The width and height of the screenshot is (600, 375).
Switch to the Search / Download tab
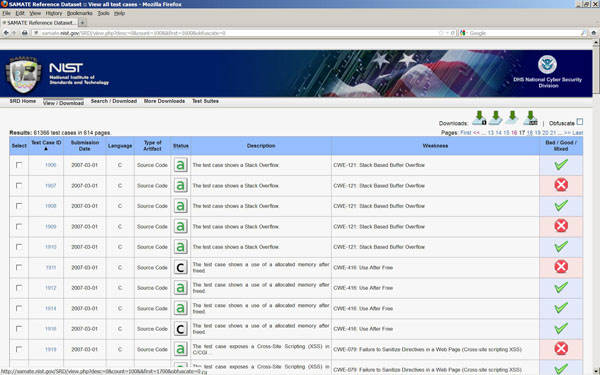(x=114, y=101)
